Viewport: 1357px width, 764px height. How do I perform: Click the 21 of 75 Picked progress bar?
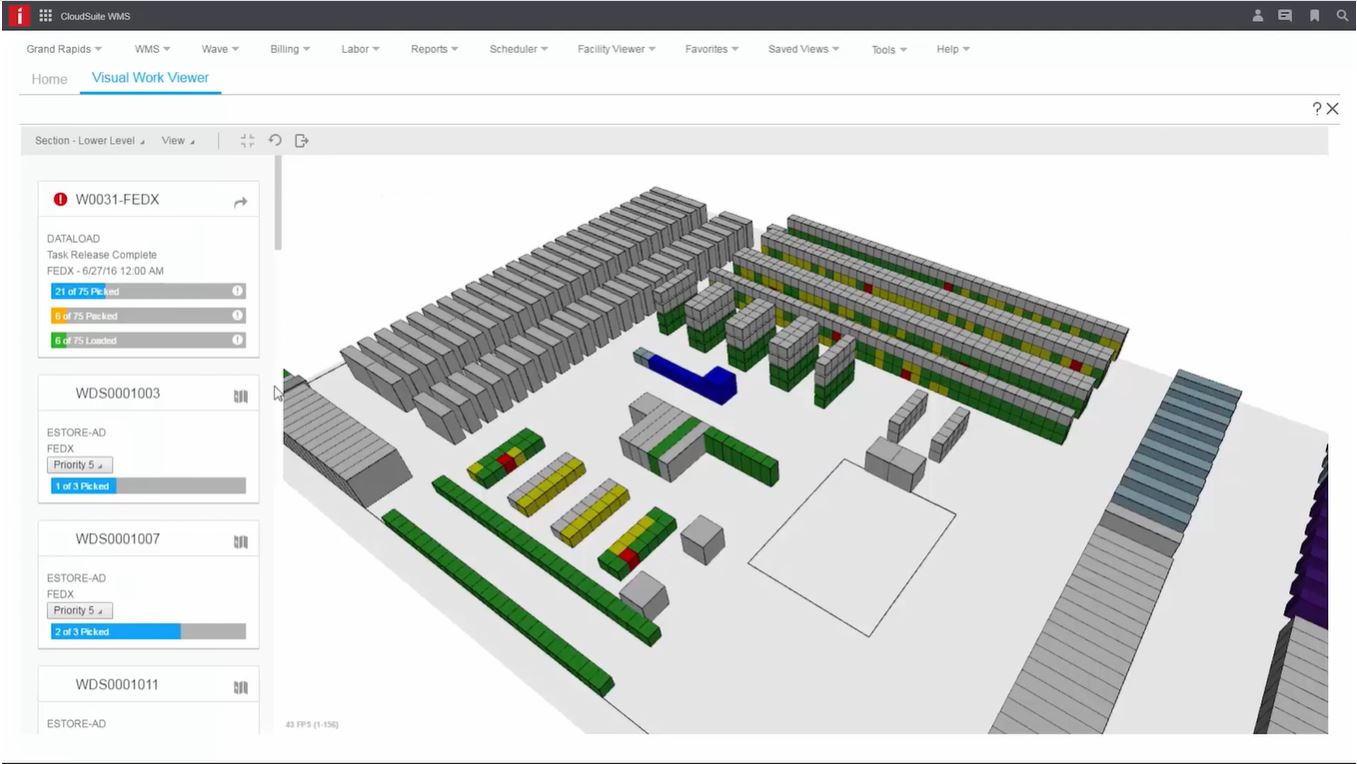tap(148, 291)
